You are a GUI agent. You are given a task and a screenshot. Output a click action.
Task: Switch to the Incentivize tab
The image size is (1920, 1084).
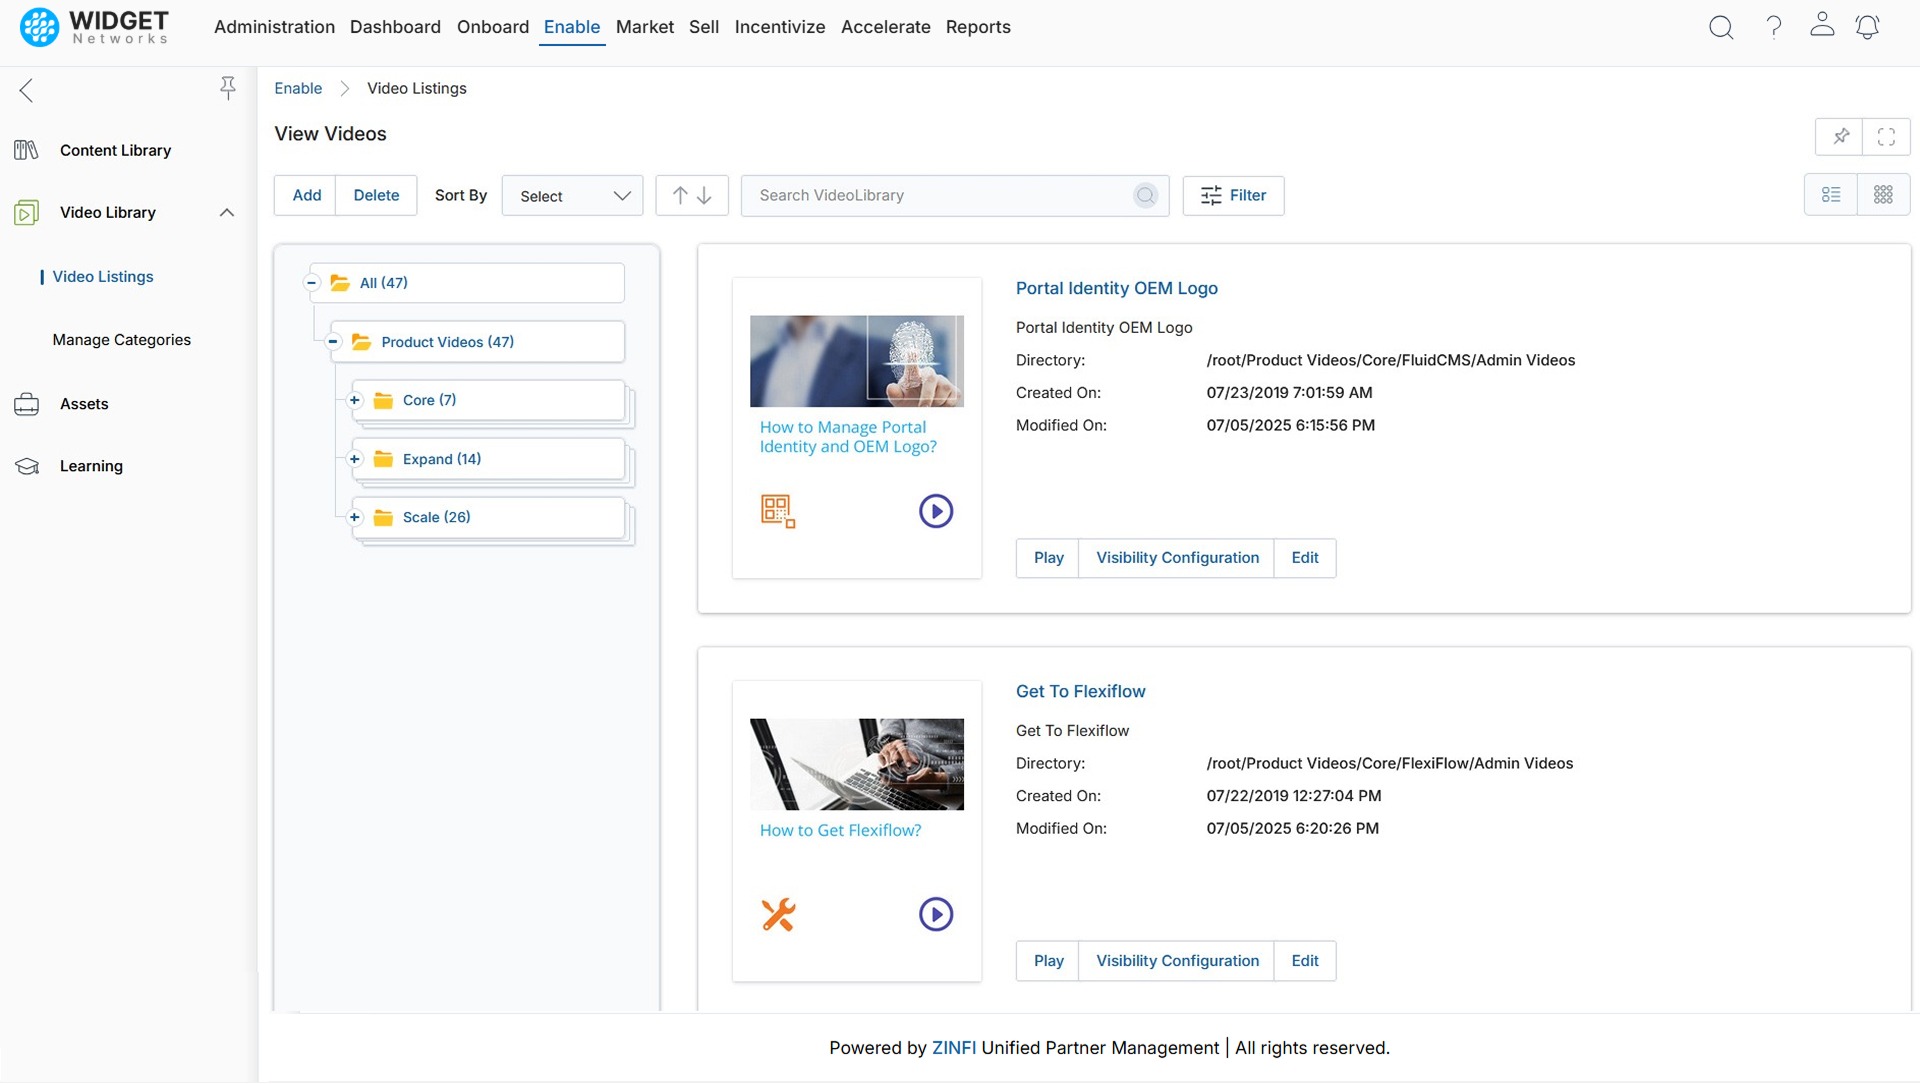point(780,27)
